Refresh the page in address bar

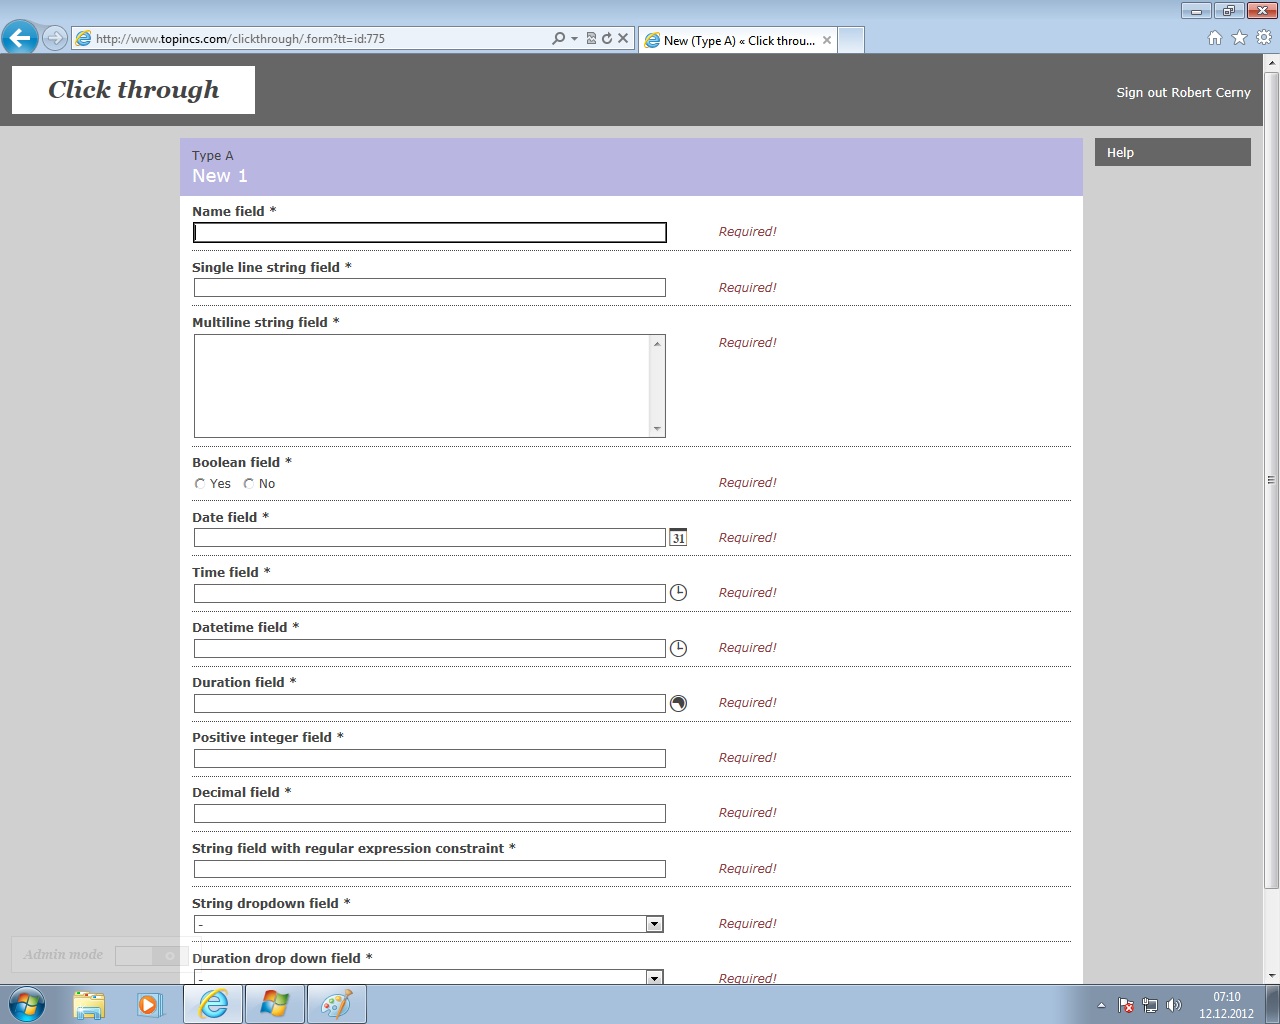(x=606, y=38)
